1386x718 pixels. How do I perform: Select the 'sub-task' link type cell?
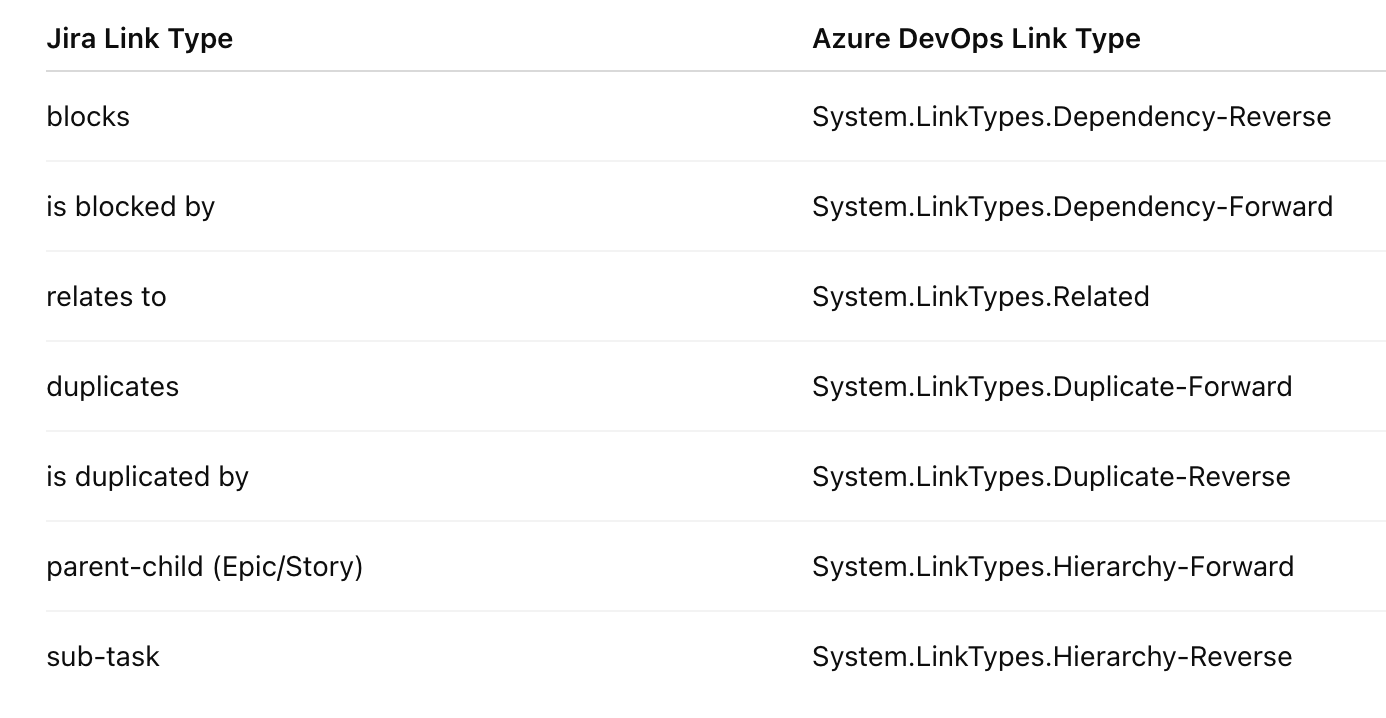(103, 657)
